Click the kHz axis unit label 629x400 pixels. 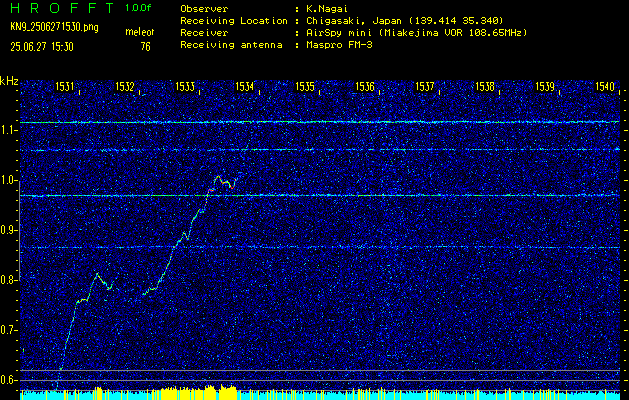(x=9, y=81)
